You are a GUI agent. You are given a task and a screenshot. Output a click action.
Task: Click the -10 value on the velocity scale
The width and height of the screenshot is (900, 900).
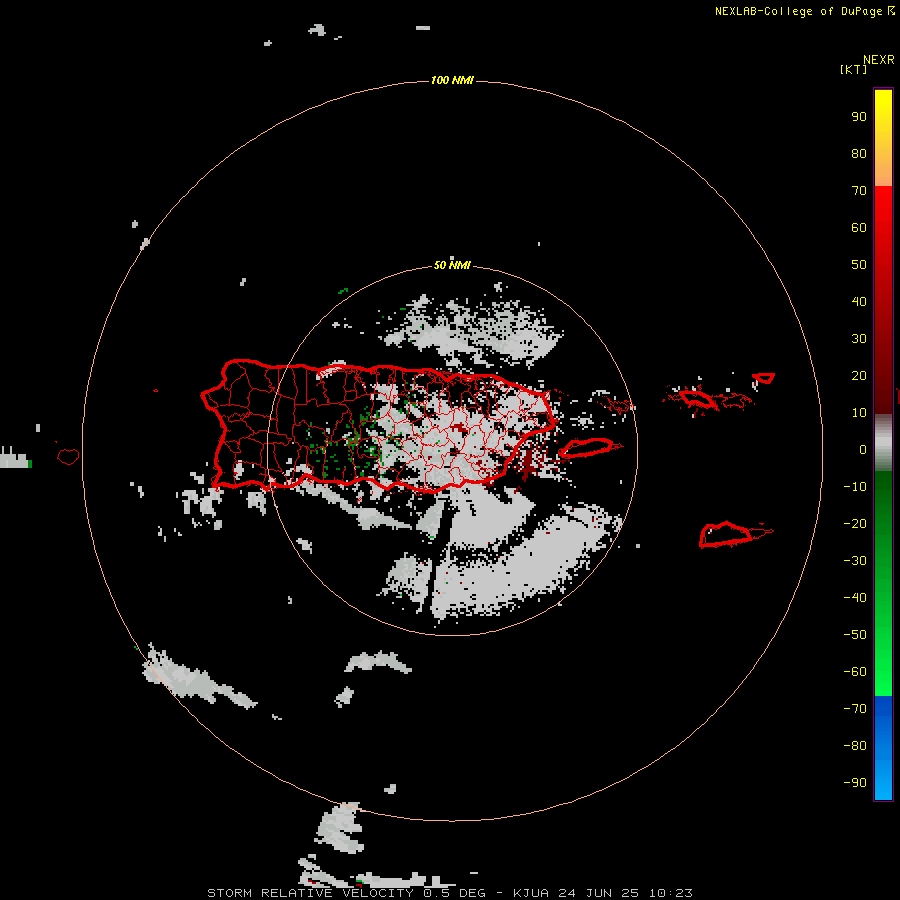855,487
